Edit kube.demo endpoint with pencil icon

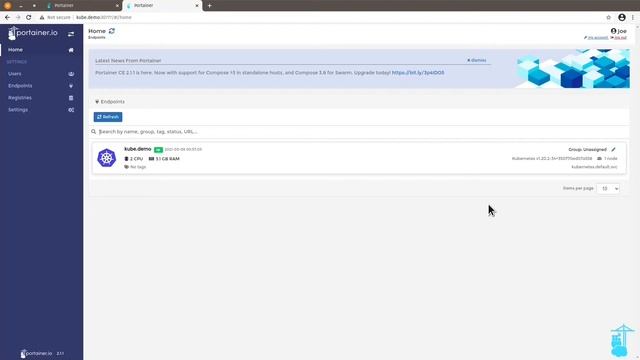click(x=613, y=150)
